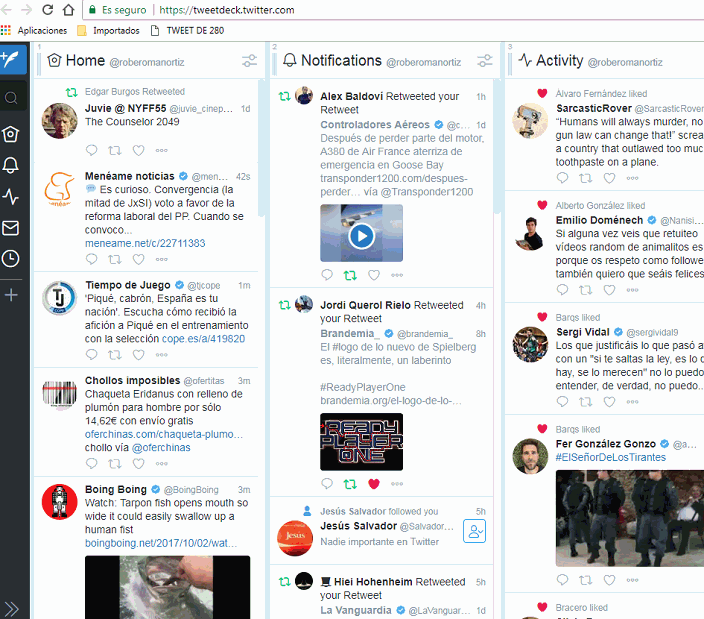Like the Tiempo de Juego tweet

click(x=138, y=355)
